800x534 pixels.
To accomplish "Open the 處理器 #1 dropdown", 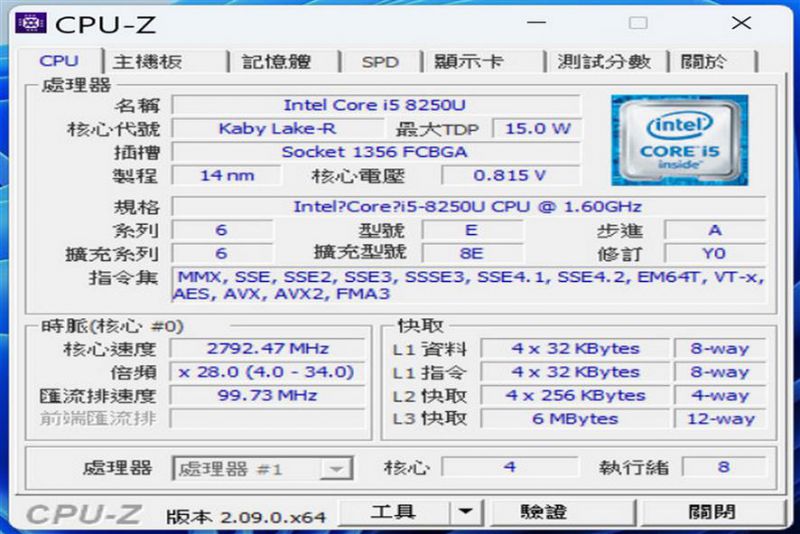I will click(x=262, y=468).
